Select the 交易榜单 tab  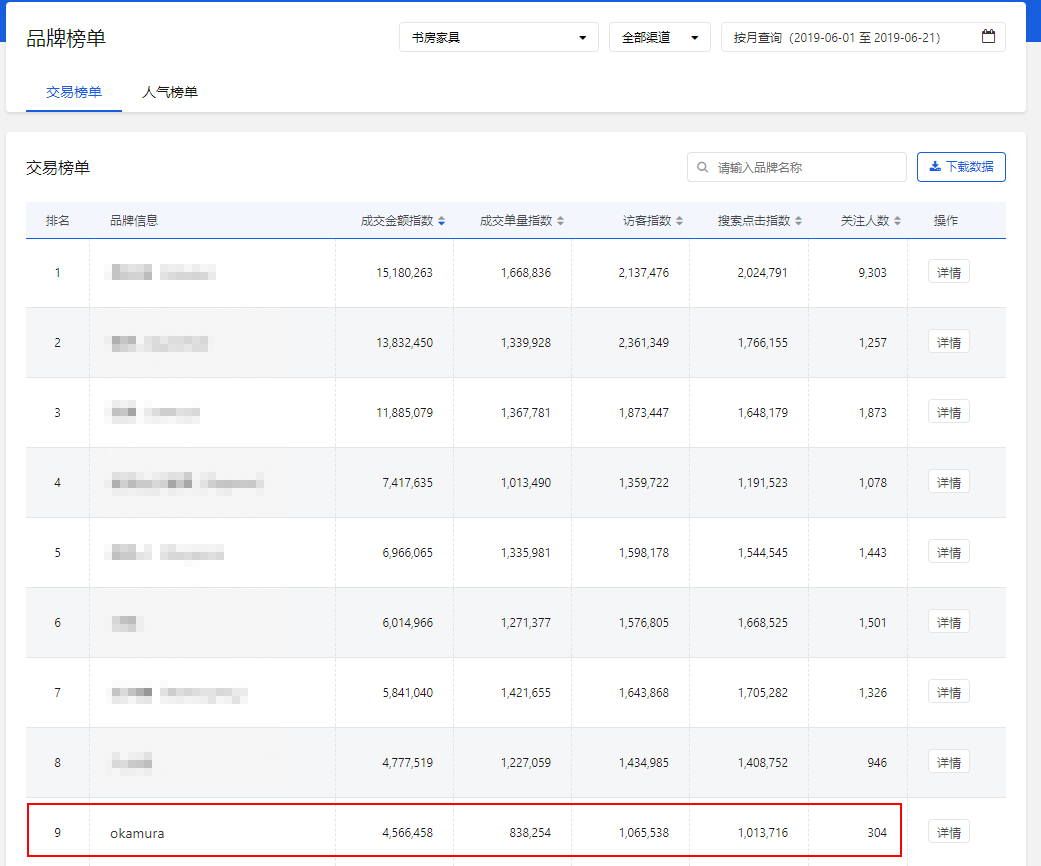point(74,92)
